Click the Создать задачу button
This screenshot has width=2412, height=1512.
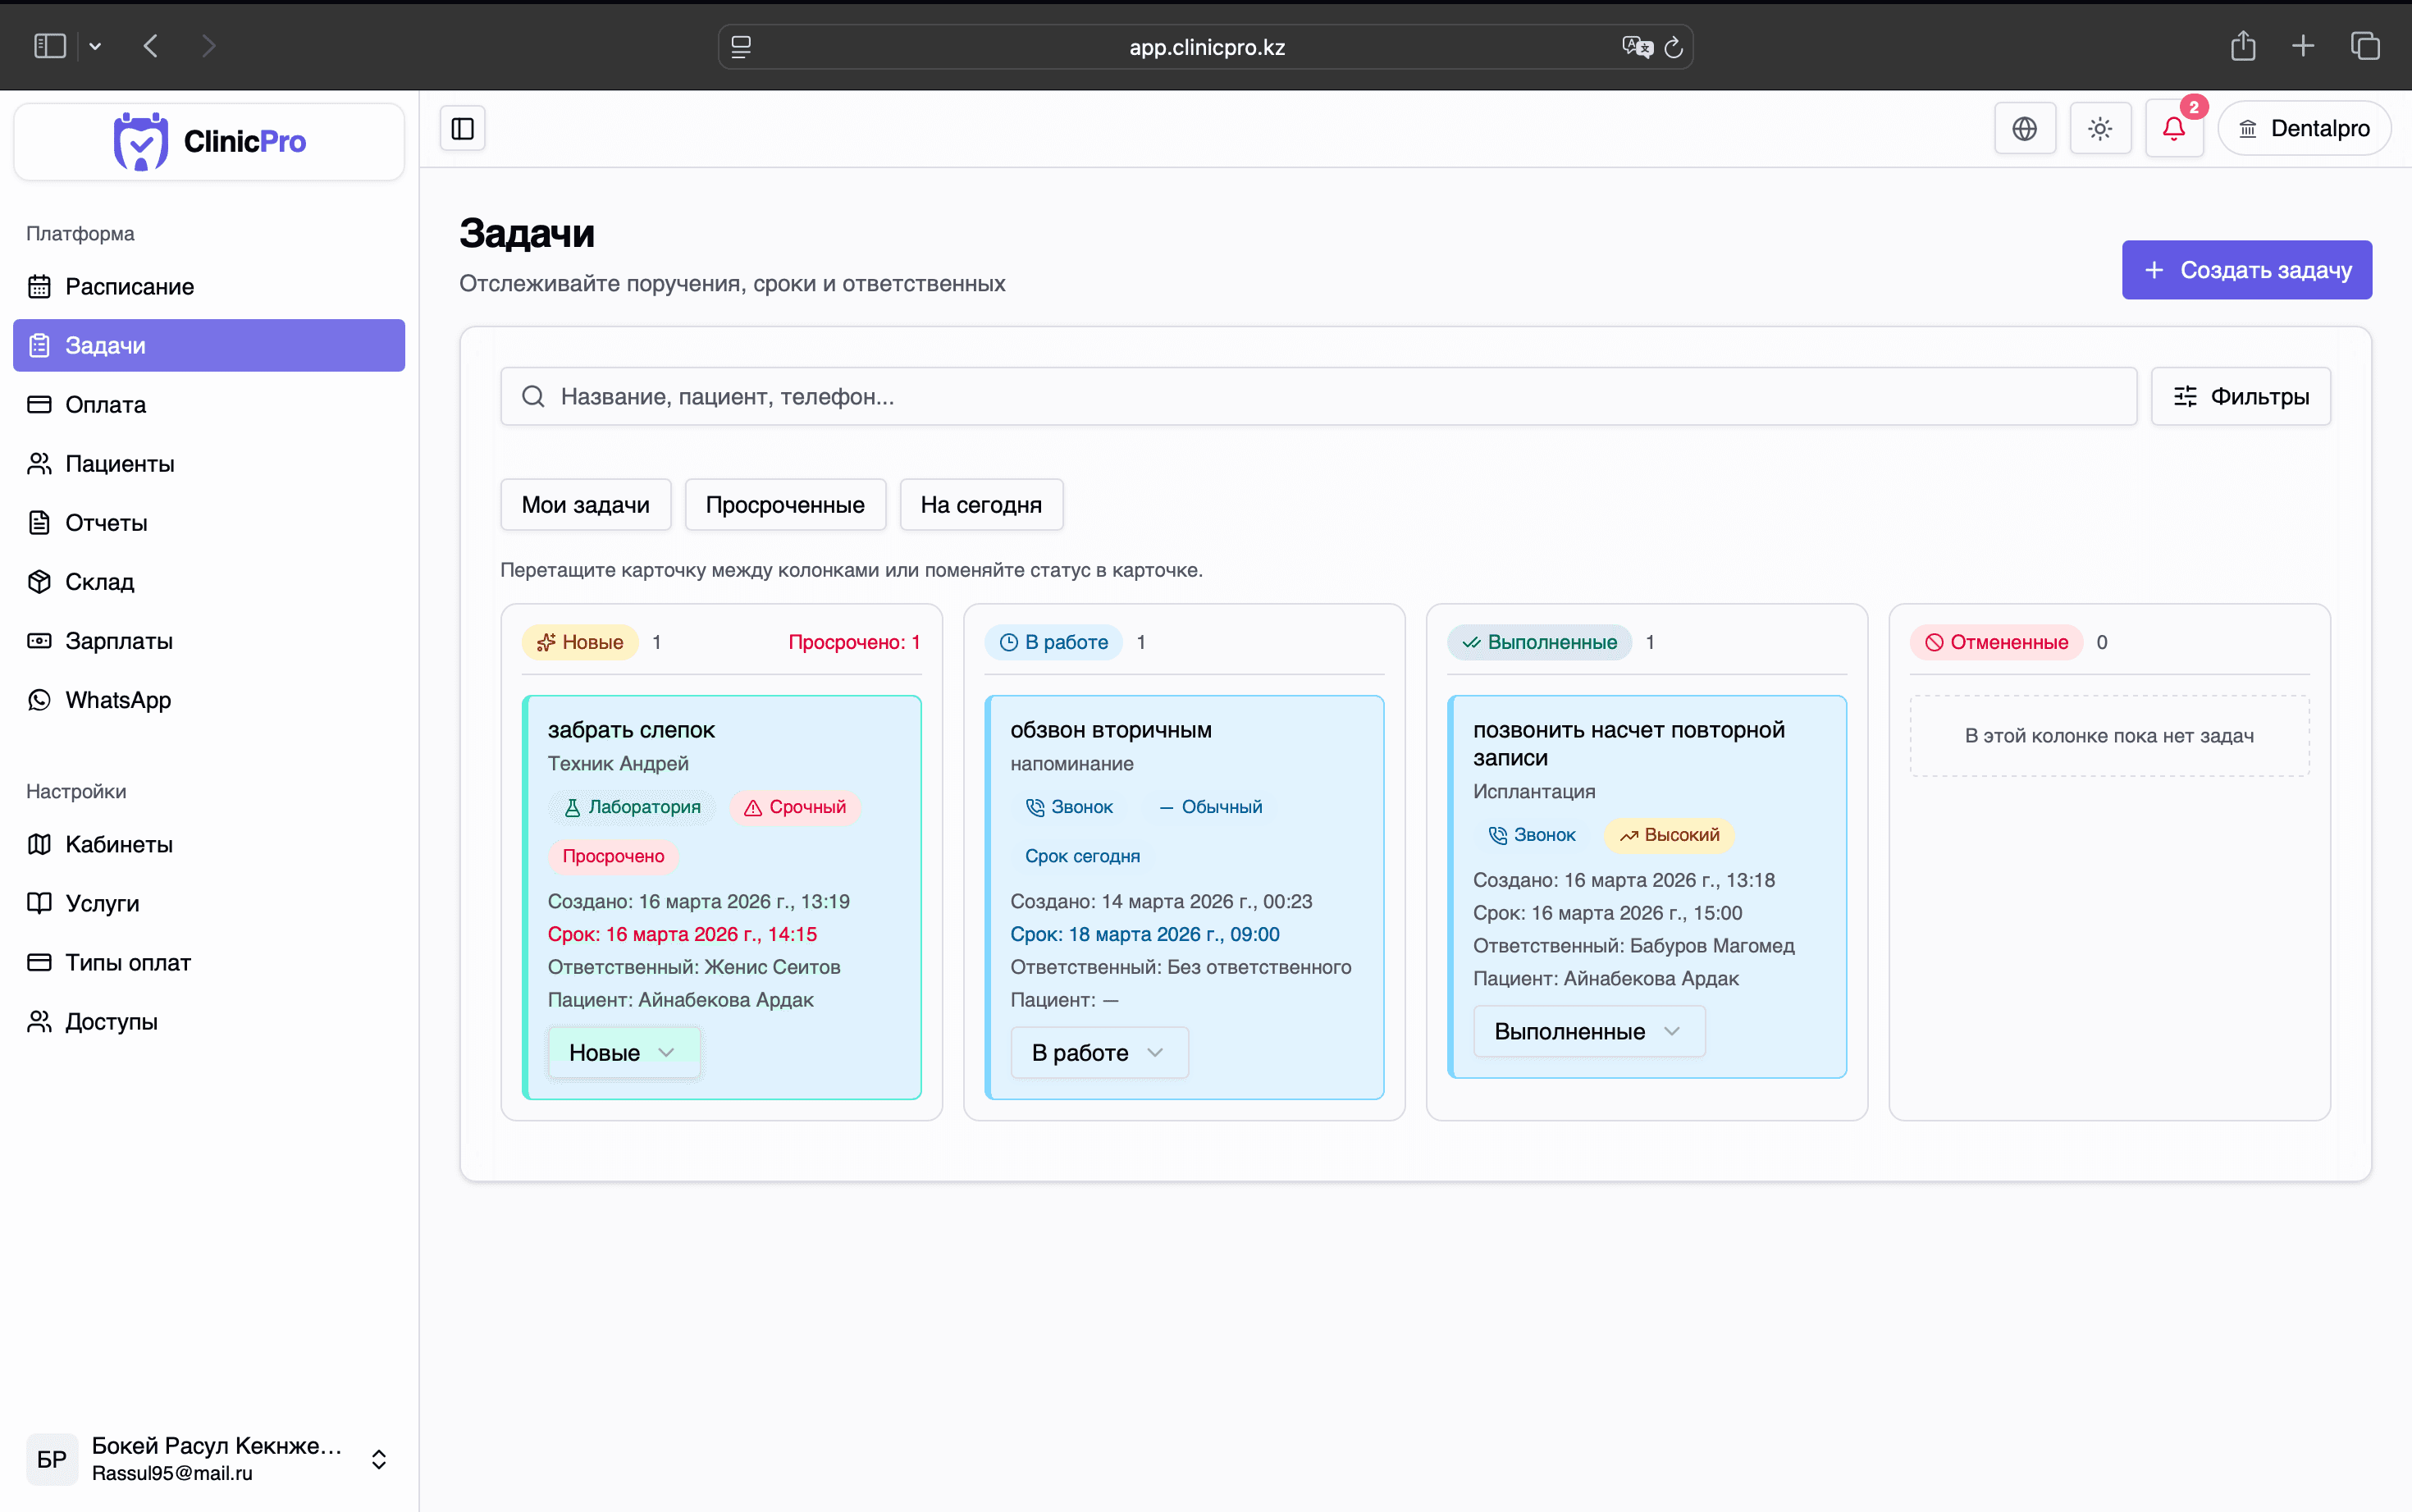coord(2246,269)
